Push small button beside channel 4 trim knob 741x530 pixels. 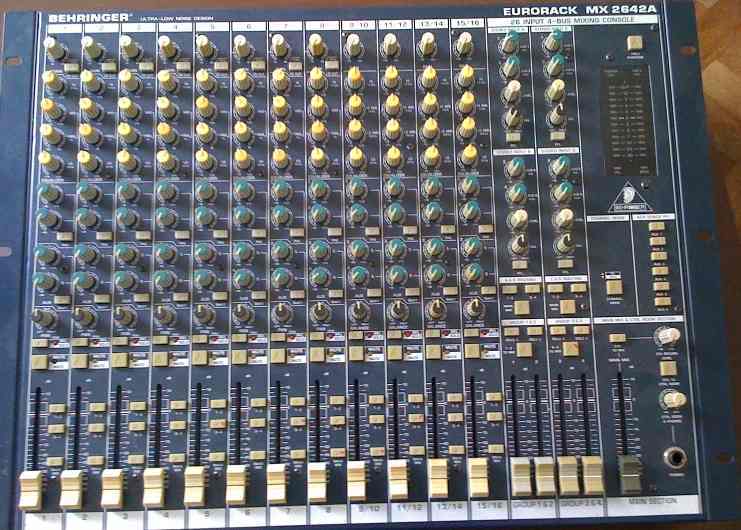point(183,67)
